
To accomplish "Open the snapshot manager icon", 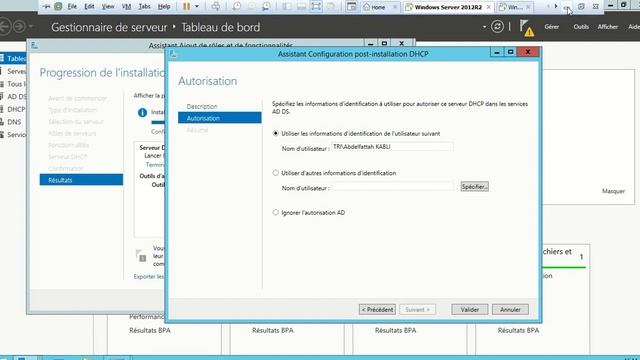I will click(267, 7).
